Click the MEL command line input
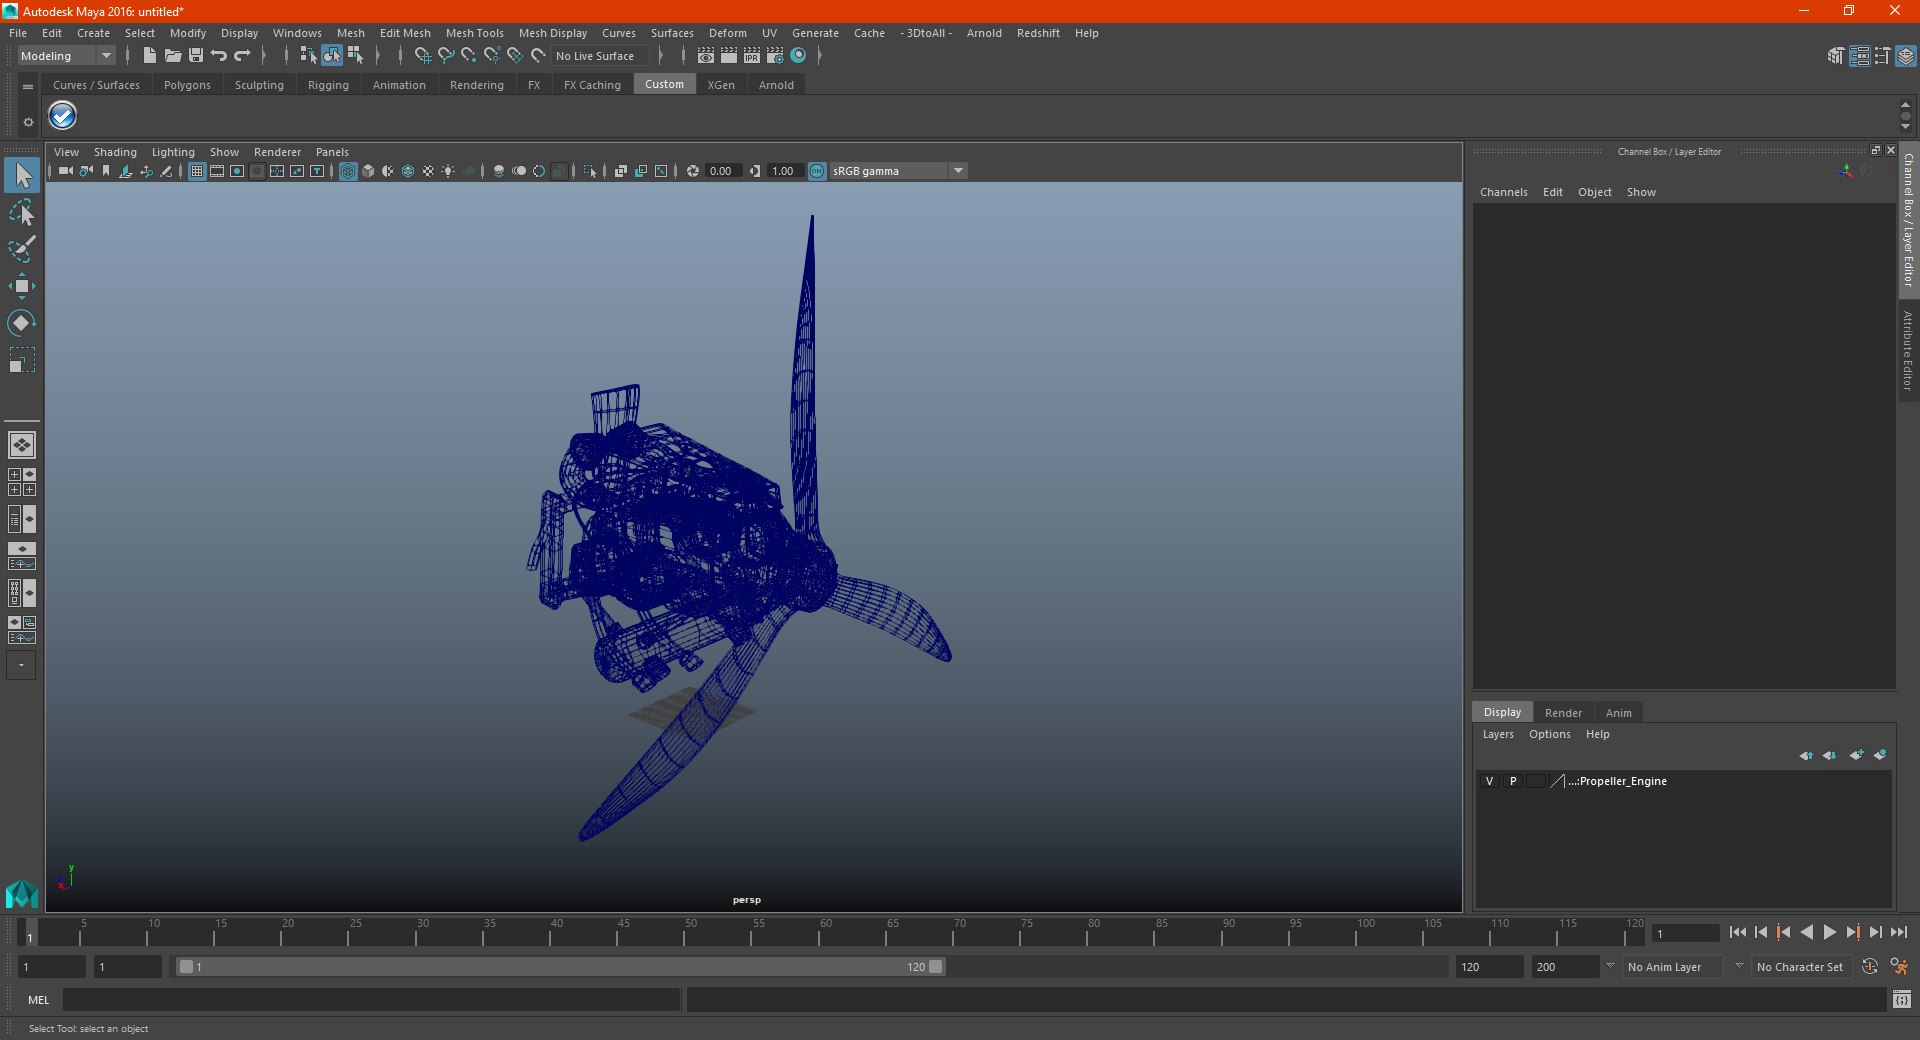 pos(371,999)
